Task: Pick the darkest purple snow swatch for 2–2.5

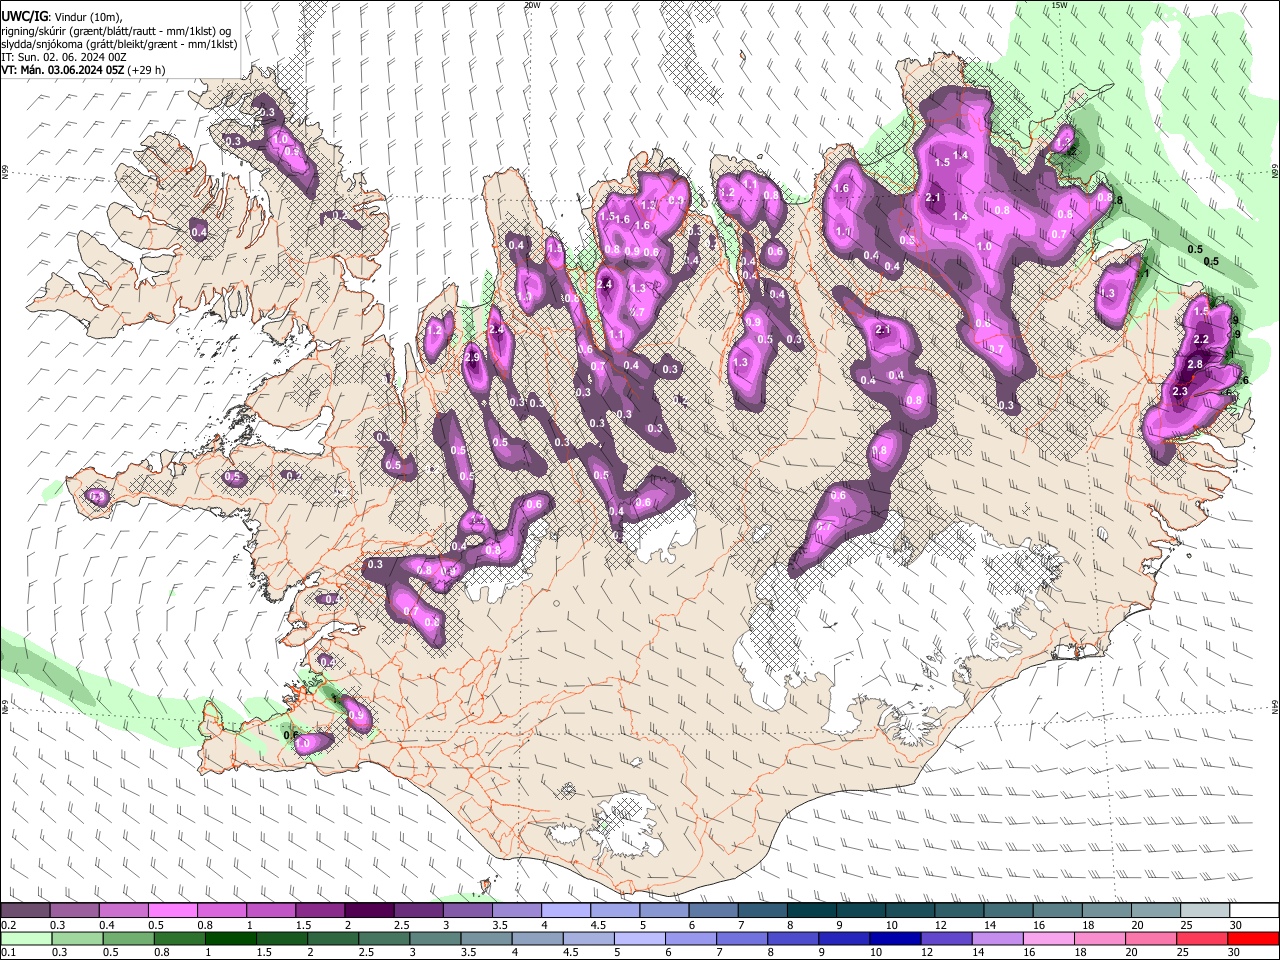Action: click(x=369, y=911)
